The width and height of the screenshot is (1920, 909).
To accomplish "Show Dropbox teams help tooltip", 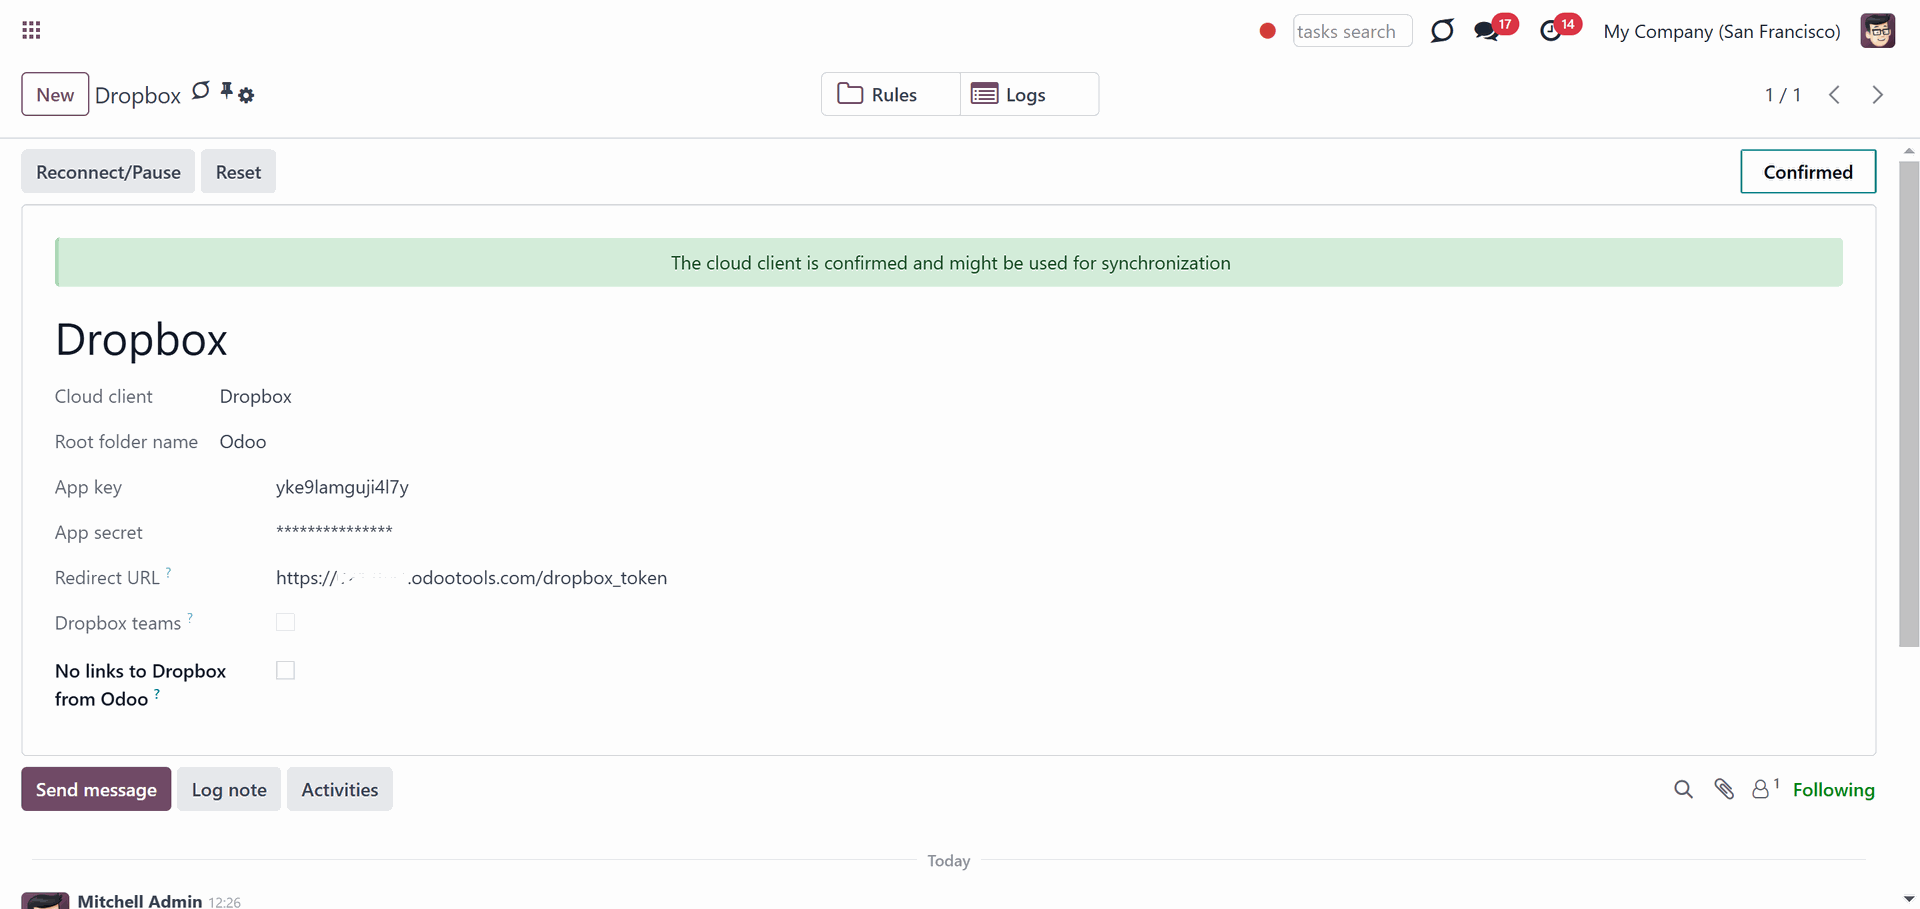I will (190, 618).
